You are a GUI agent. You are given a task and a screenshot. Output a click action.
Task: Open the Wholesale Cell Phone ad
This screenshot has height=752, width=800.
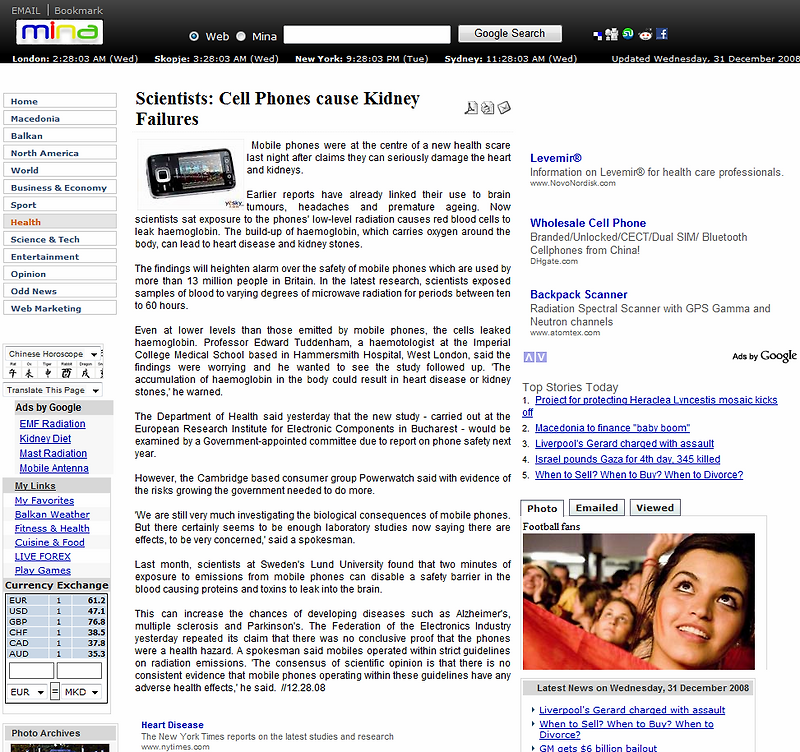coord(588,223)
